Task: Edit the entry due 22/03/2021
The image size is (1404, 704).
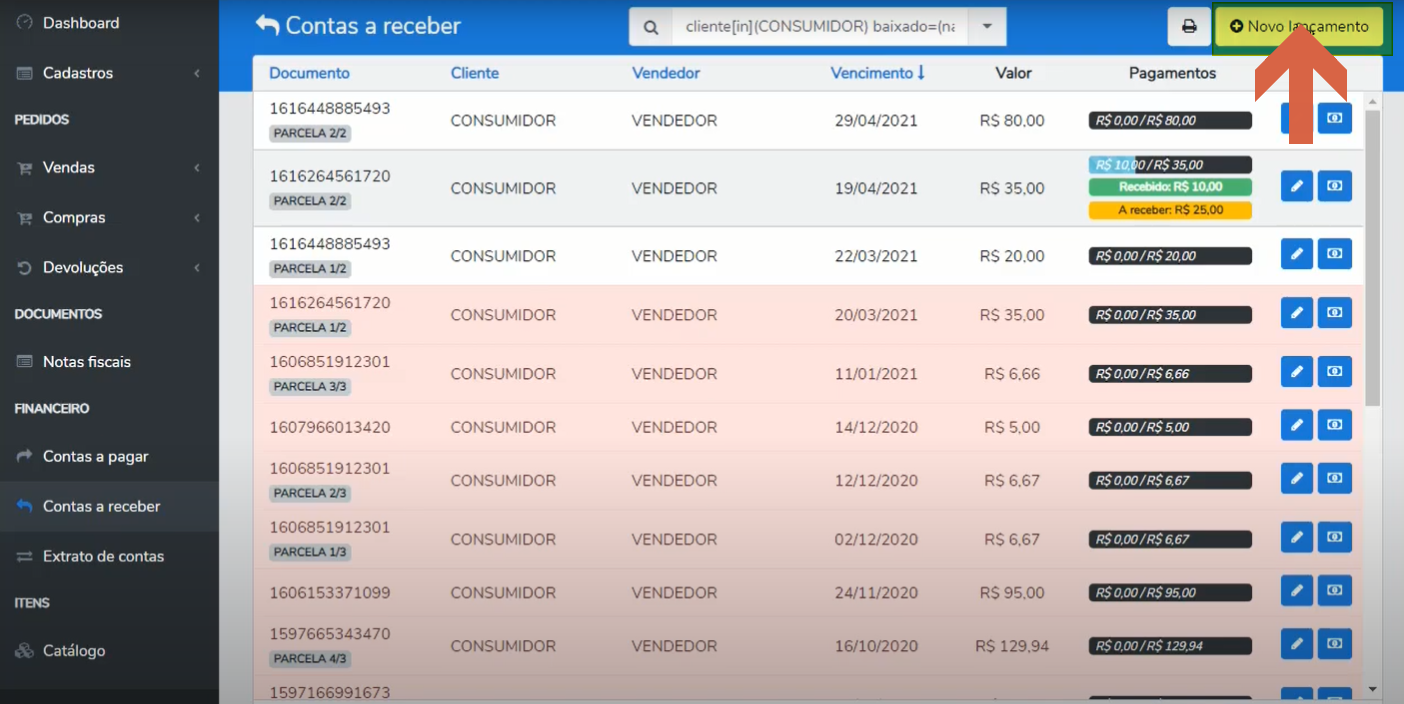Action: 1297,254
